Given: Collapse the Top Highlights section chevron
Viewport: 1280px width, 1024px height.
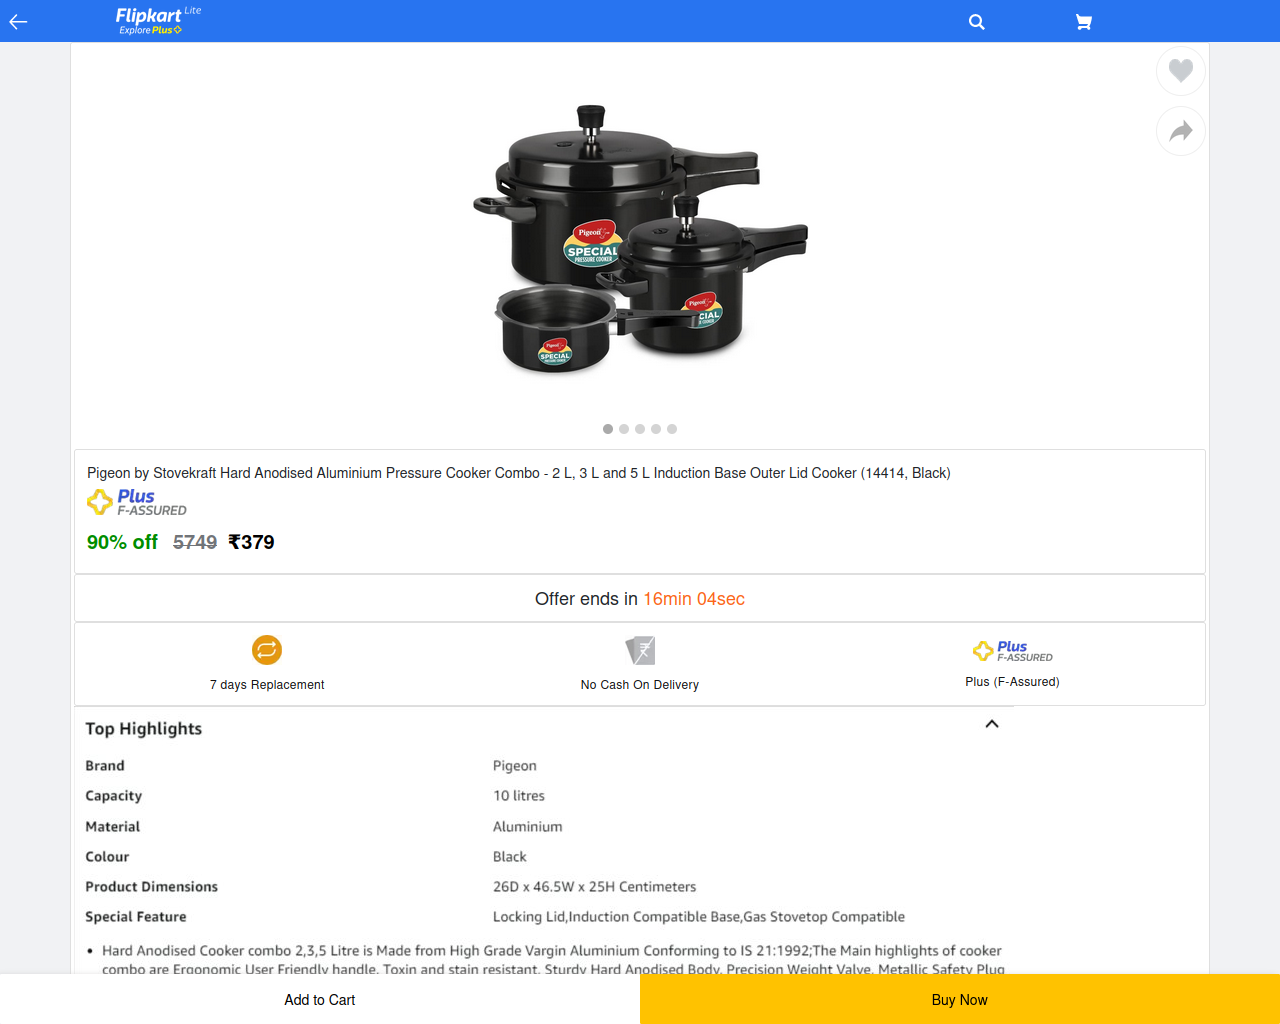Looking at the screenshot, I should pyautogui.click(x=992, y=724).
